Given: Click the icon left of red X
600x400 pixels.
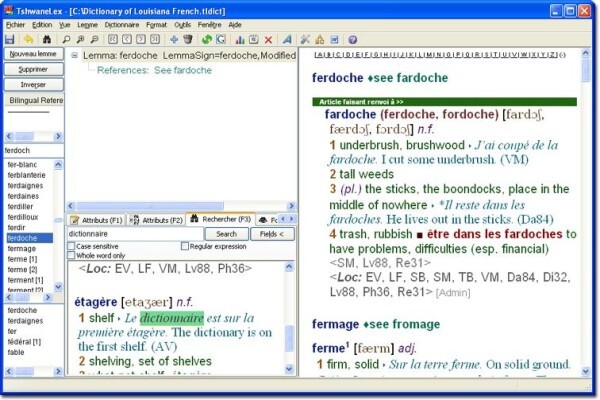Looking at the screenshot, I should (254, 39).
